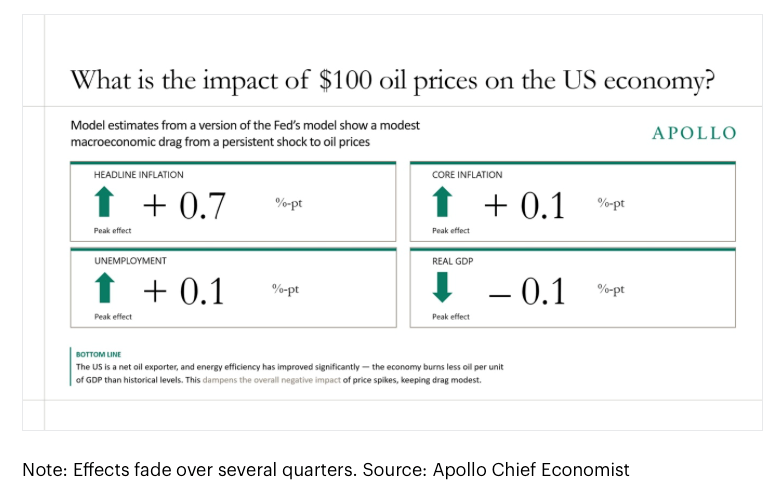Click the BOTTOM LINE heading
Image resolution: width=780 pixels, height=492 pixels.
tap(98, 354)
